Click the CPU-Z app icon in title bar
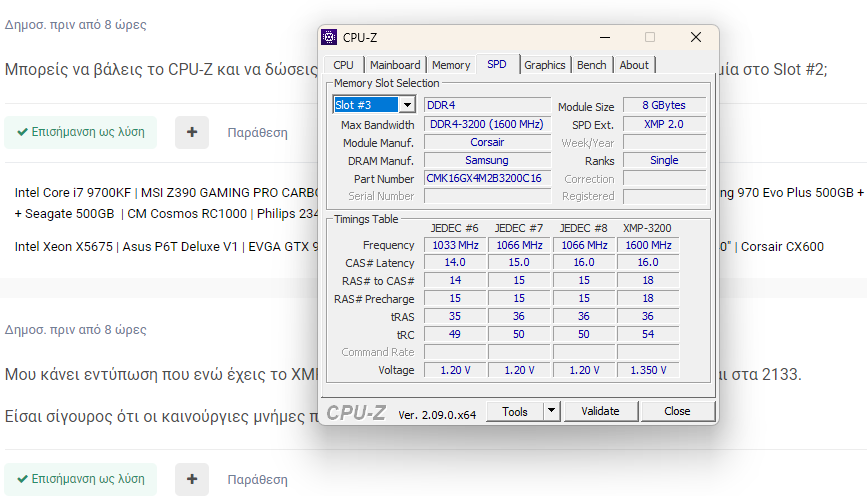 pos(329,37)
